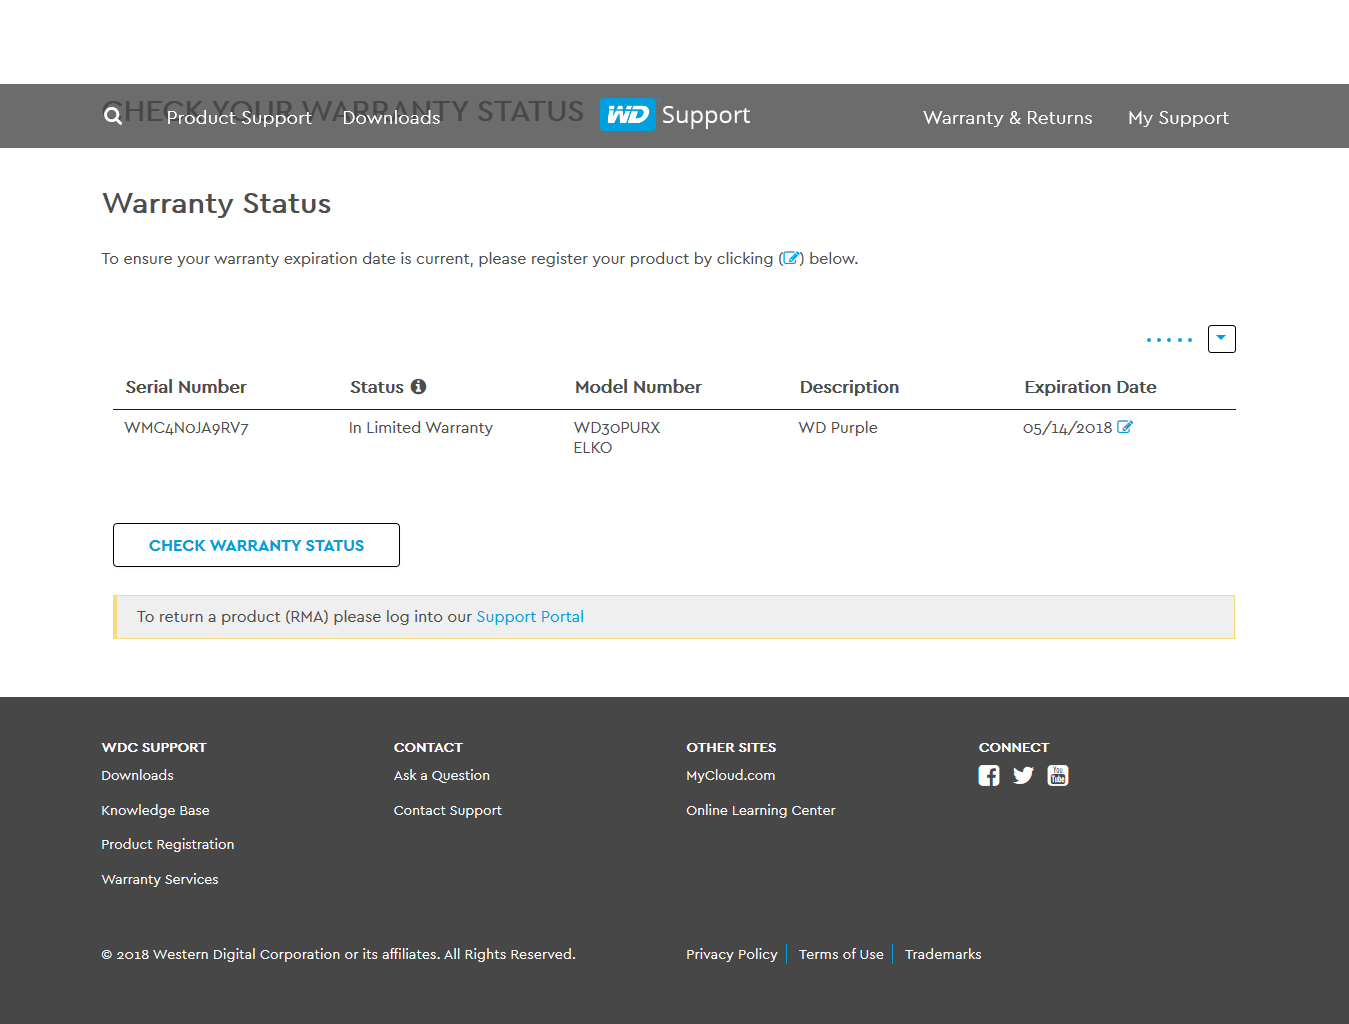
Task: Click the blue dotted options indicator
Action: [x=1169, y=340]
